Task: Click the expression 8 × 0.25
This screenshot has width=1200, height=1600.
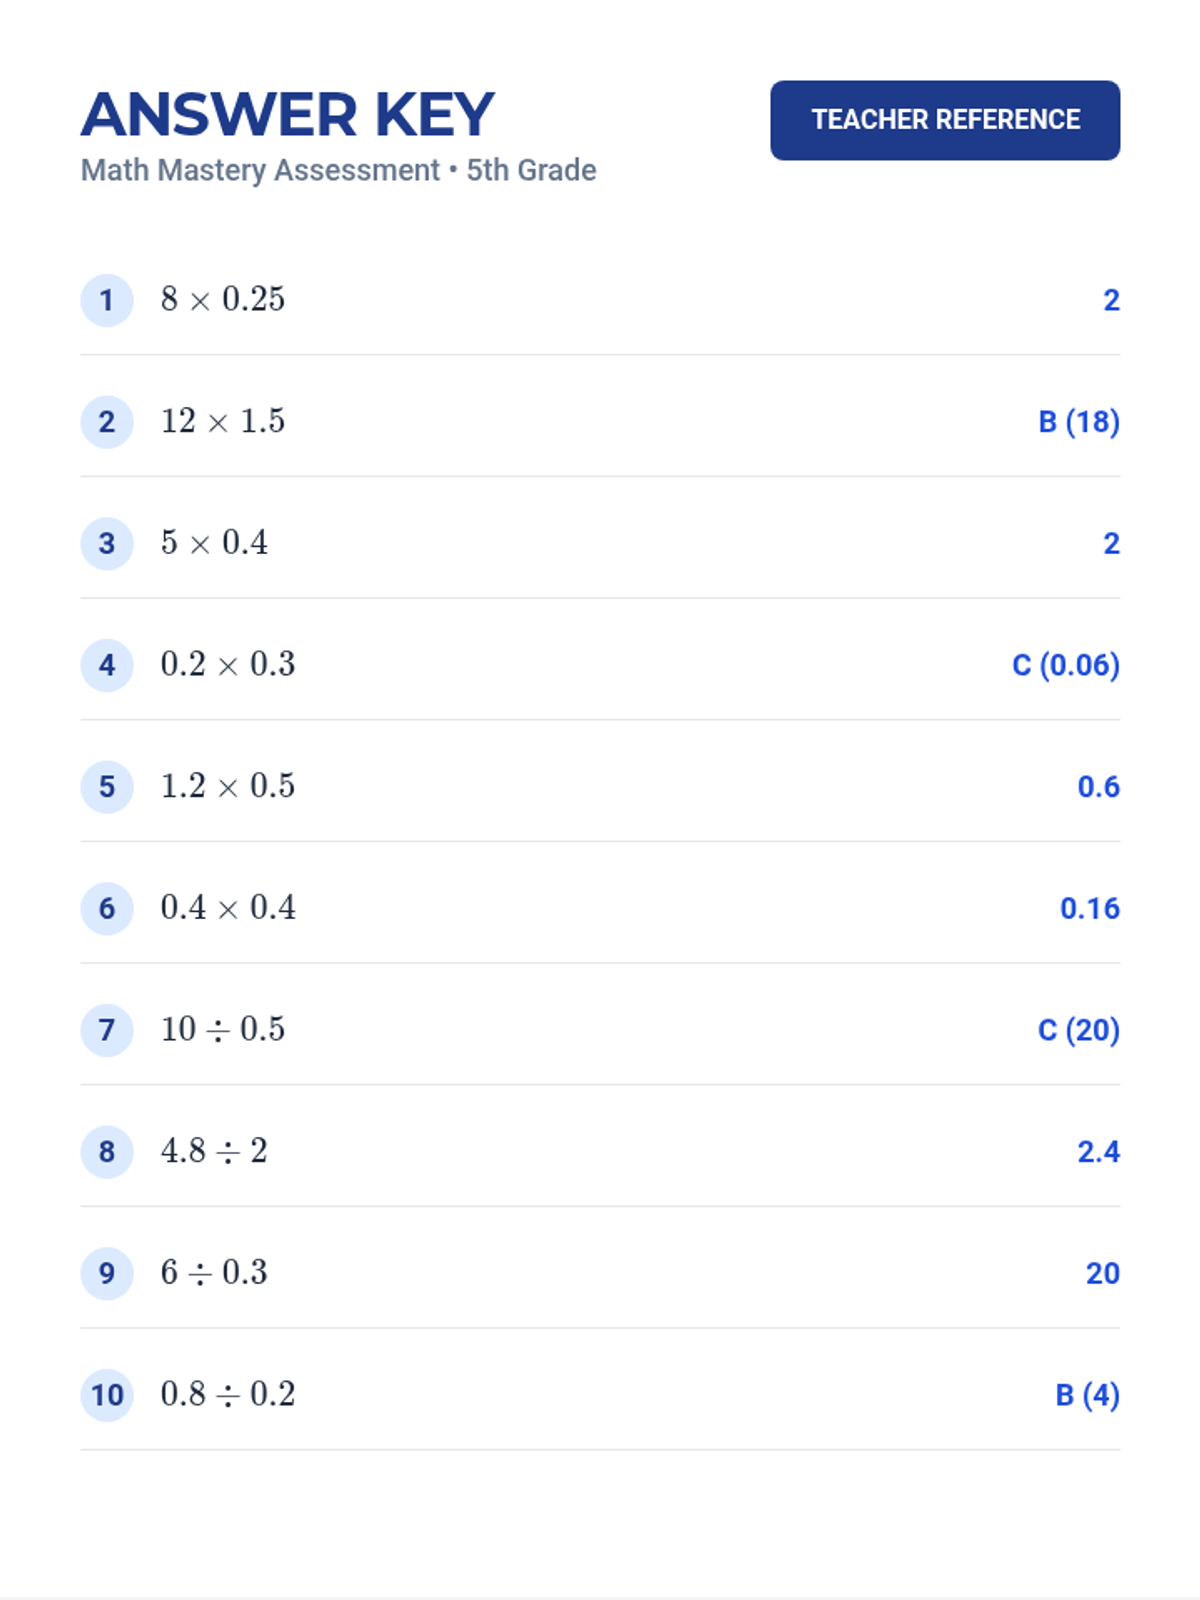Action: click(x=223, y=299)
